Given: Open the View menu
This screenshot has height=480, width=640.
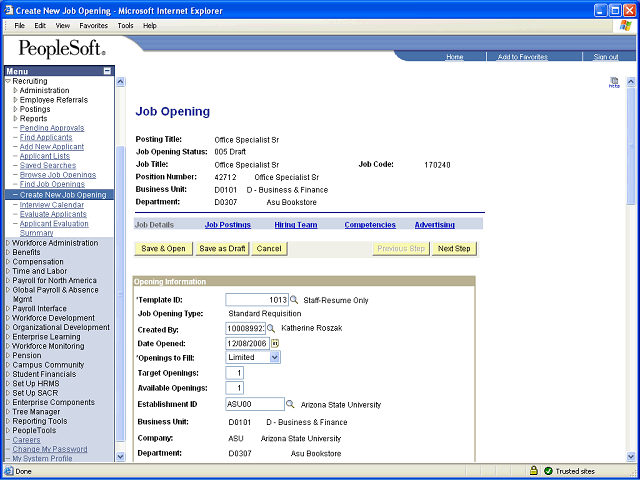Looking at the screenshot, I should (x=62, y=26).
